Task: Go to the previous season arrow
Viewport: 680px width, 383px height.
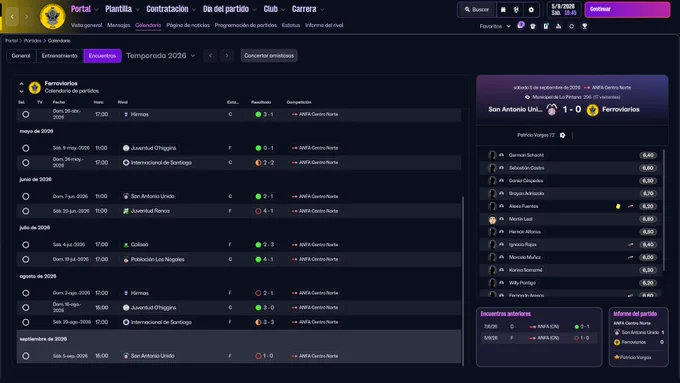Action: [210, 56]
